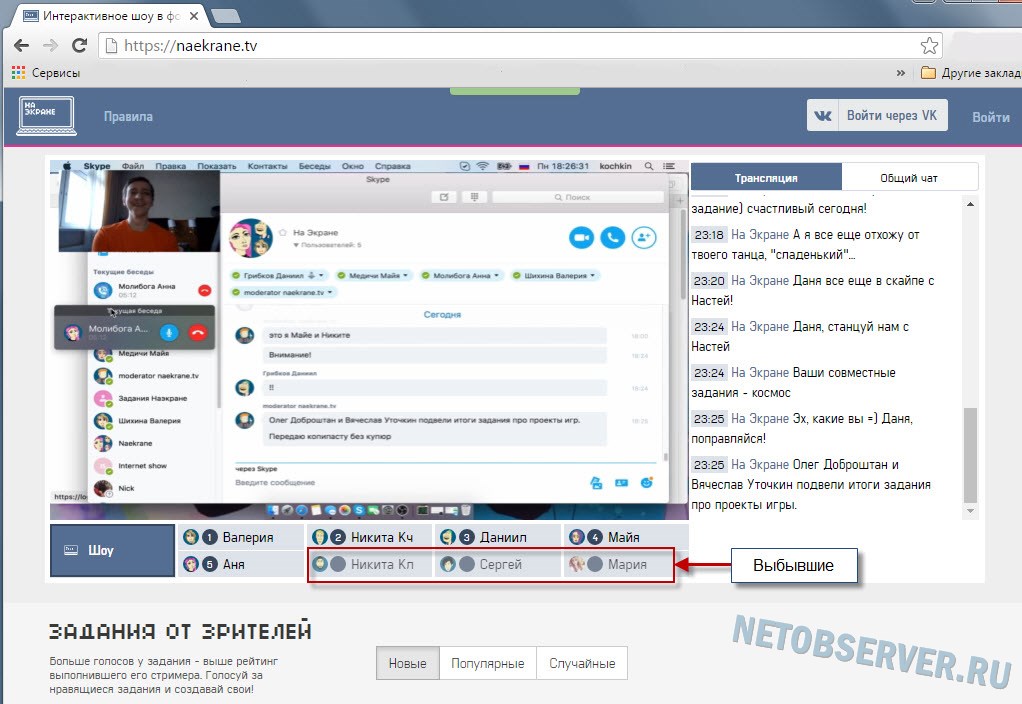
Task: Select Задания Наэкране conversation
Action: pos(153,398)
